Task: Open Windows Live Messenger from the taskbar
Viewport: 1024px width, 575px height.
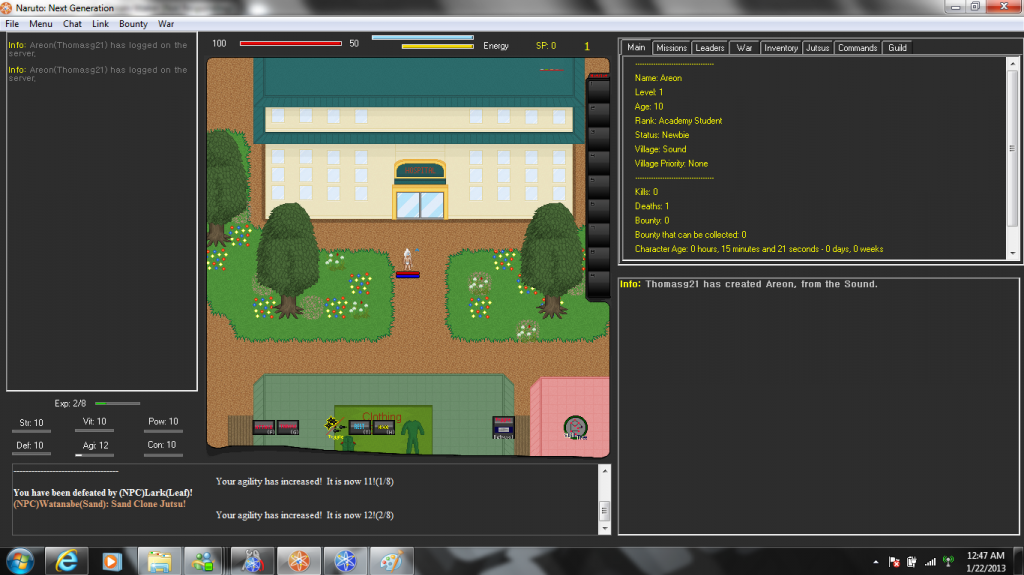Action: (204, 561)
